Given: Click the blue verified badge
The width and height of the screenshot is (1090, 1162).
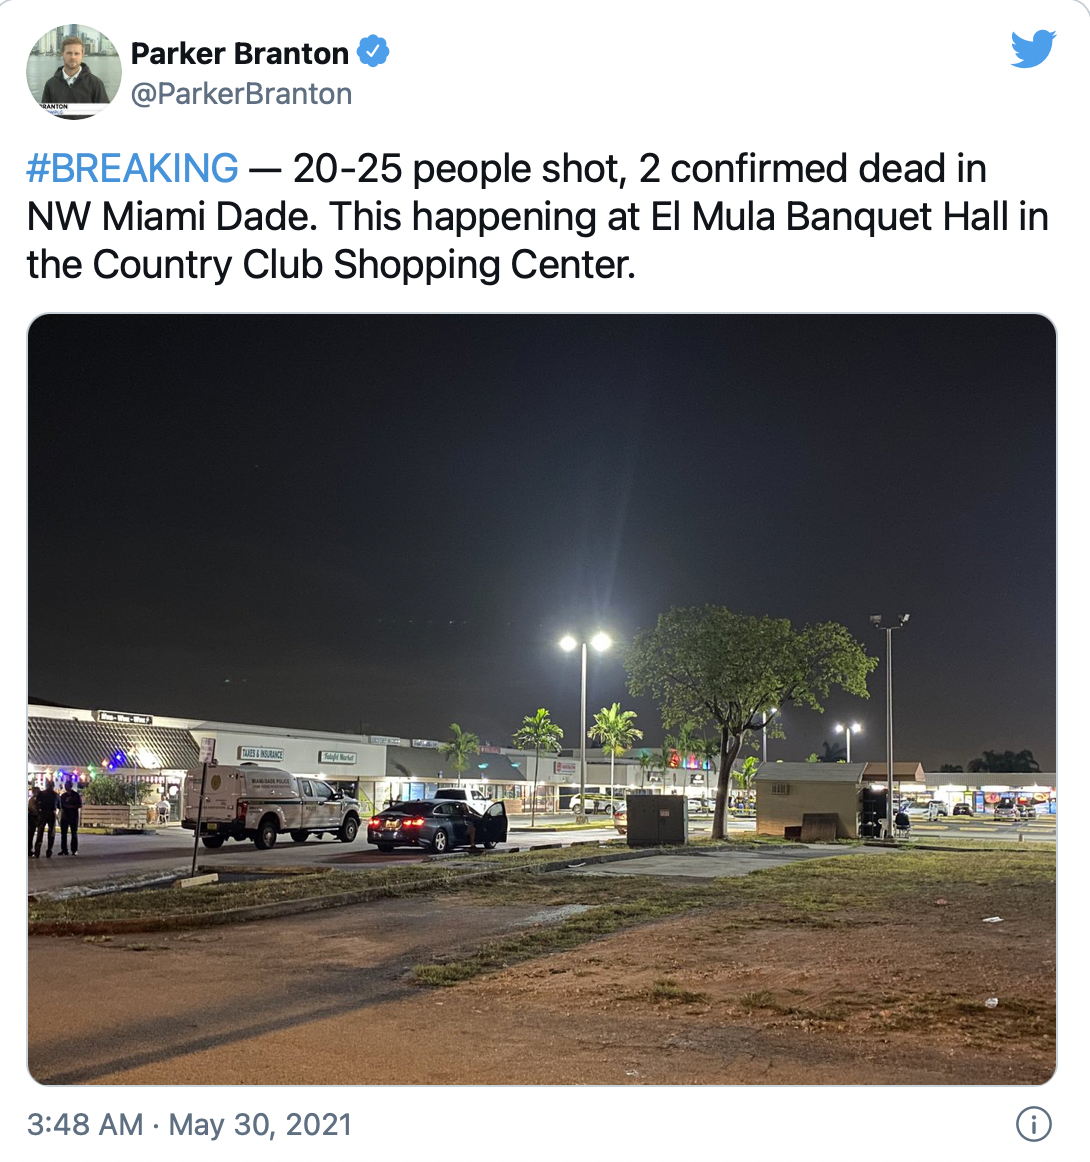Looking at the screenshot, I should tap(373, 52).
